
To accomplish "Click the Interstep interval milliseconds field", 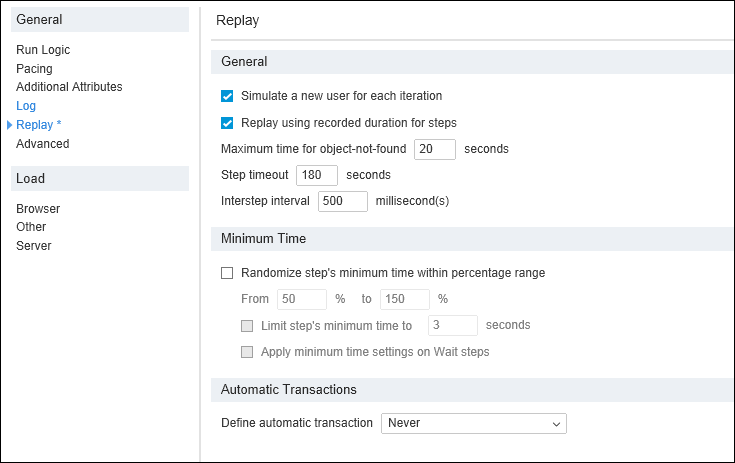I will coord(343,202).
